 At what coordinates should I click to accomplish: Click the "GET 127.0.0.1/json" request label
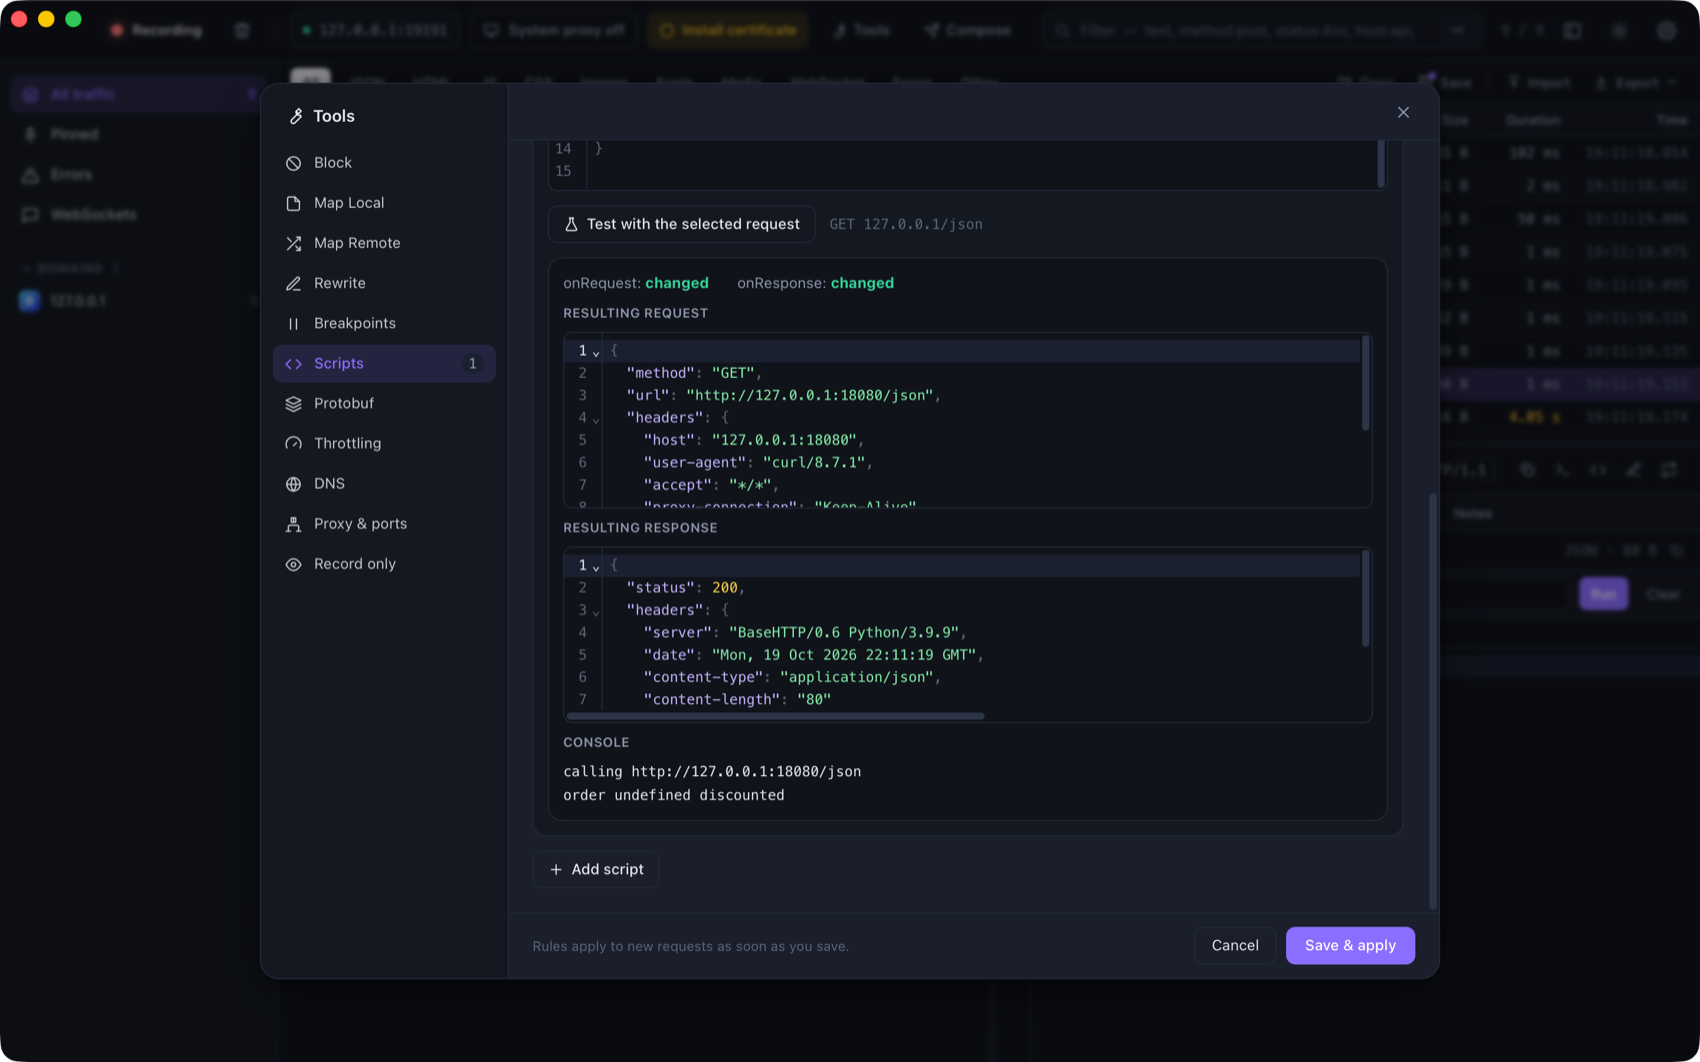point(906,224)
